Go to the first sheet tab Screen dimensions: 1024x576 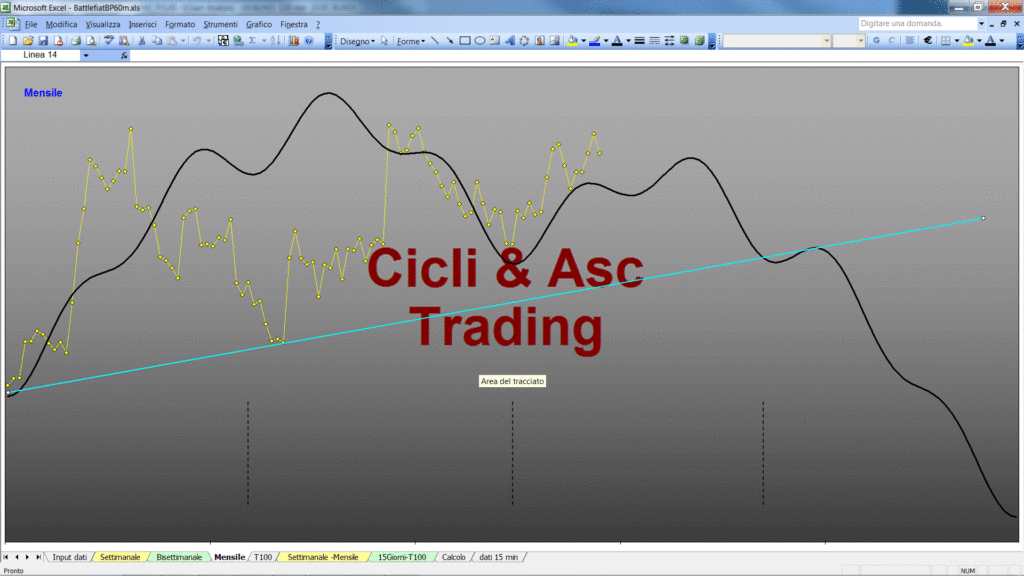(6, 557)
